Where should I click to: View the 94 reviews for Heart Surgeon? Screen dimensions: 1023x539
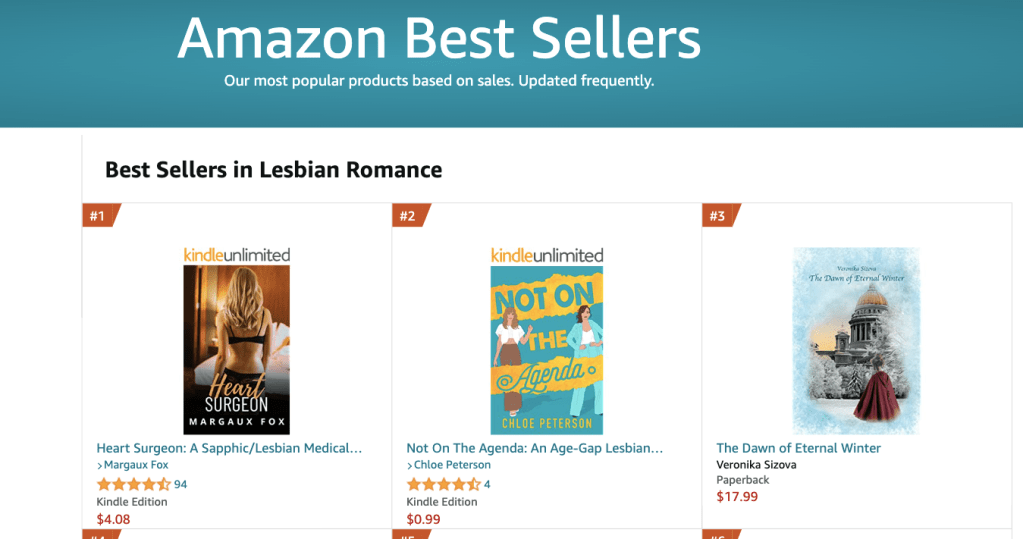click(181, 484)
